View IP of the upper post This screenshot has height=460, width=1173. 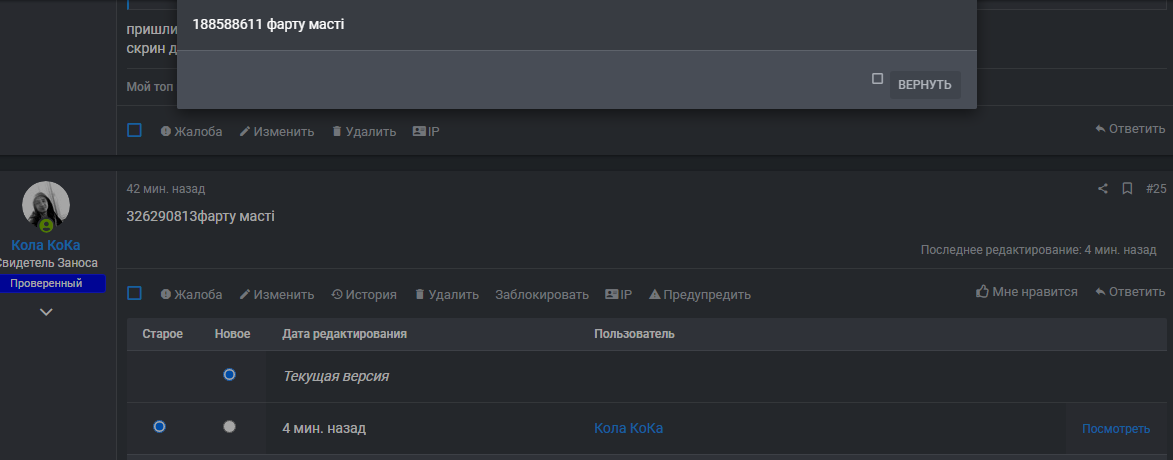click(x=425, y=131)
